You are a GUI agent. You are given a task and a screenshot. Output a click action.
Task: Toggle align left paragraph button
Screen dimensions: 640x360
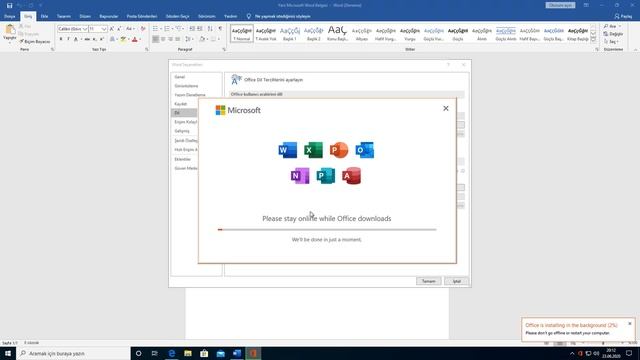[156, 39]
